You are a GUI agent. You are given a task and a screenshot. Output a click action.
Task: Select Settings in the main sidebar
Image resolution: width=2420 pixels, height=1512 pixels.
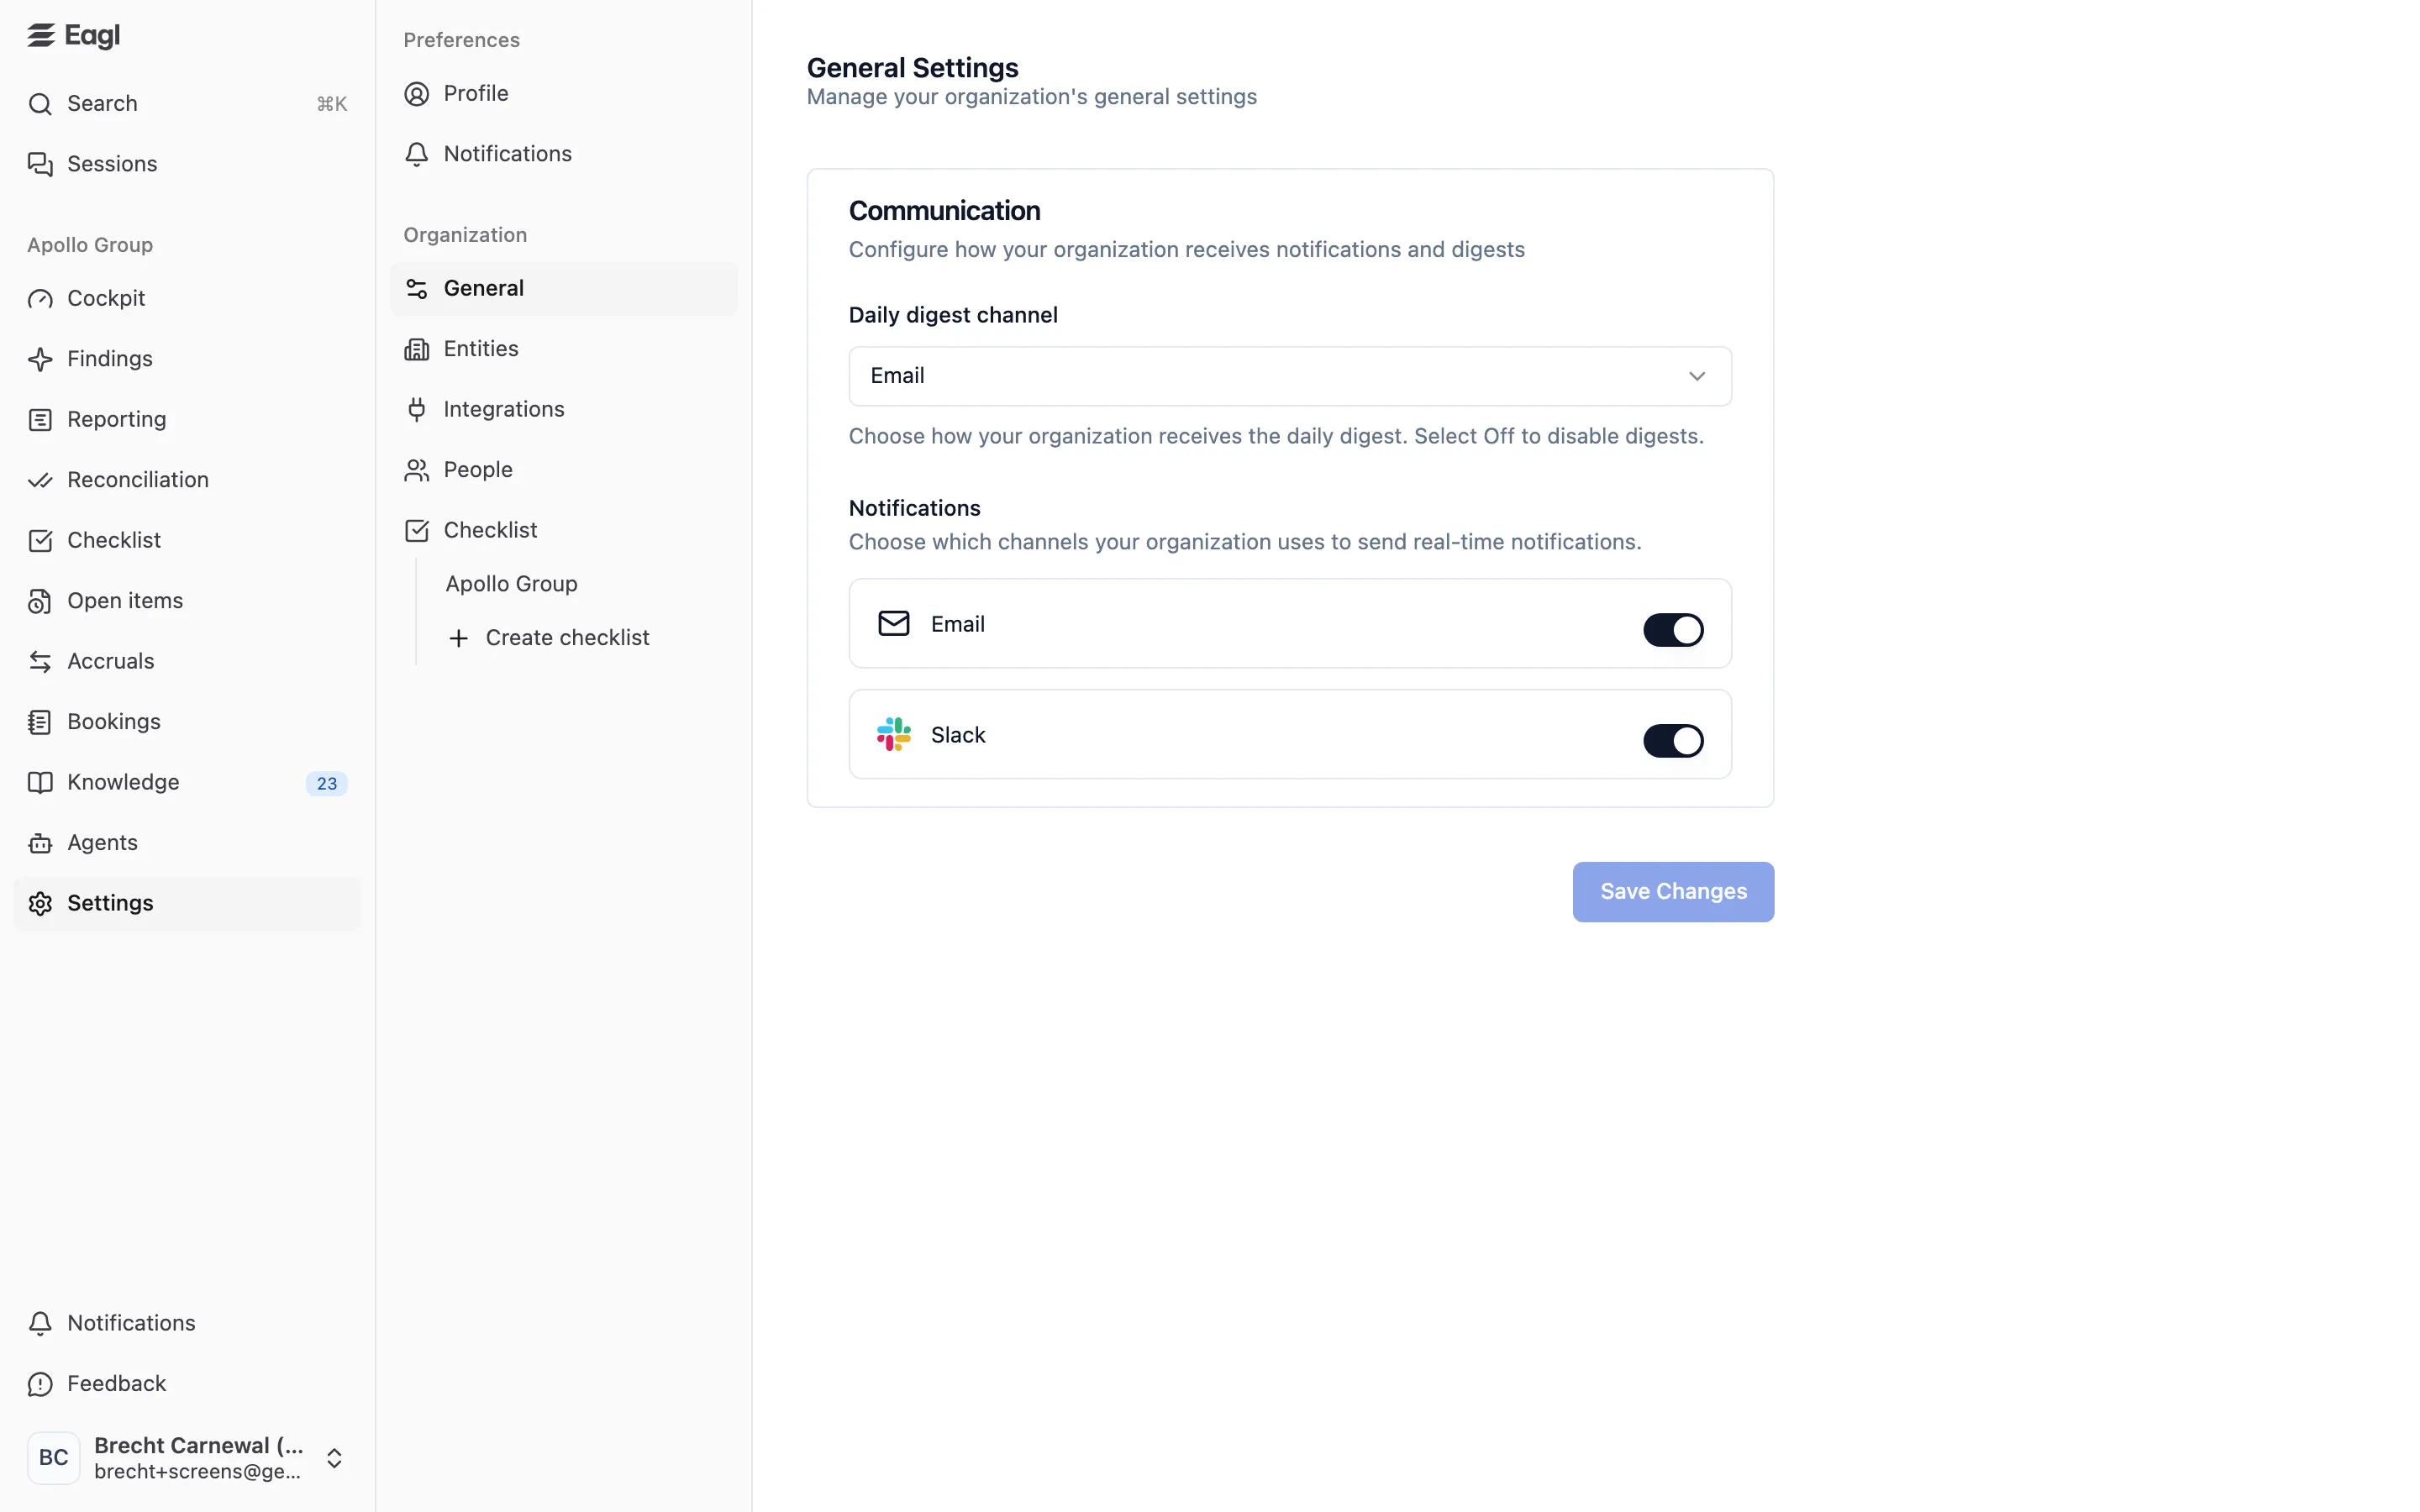[x=187, y=904]
